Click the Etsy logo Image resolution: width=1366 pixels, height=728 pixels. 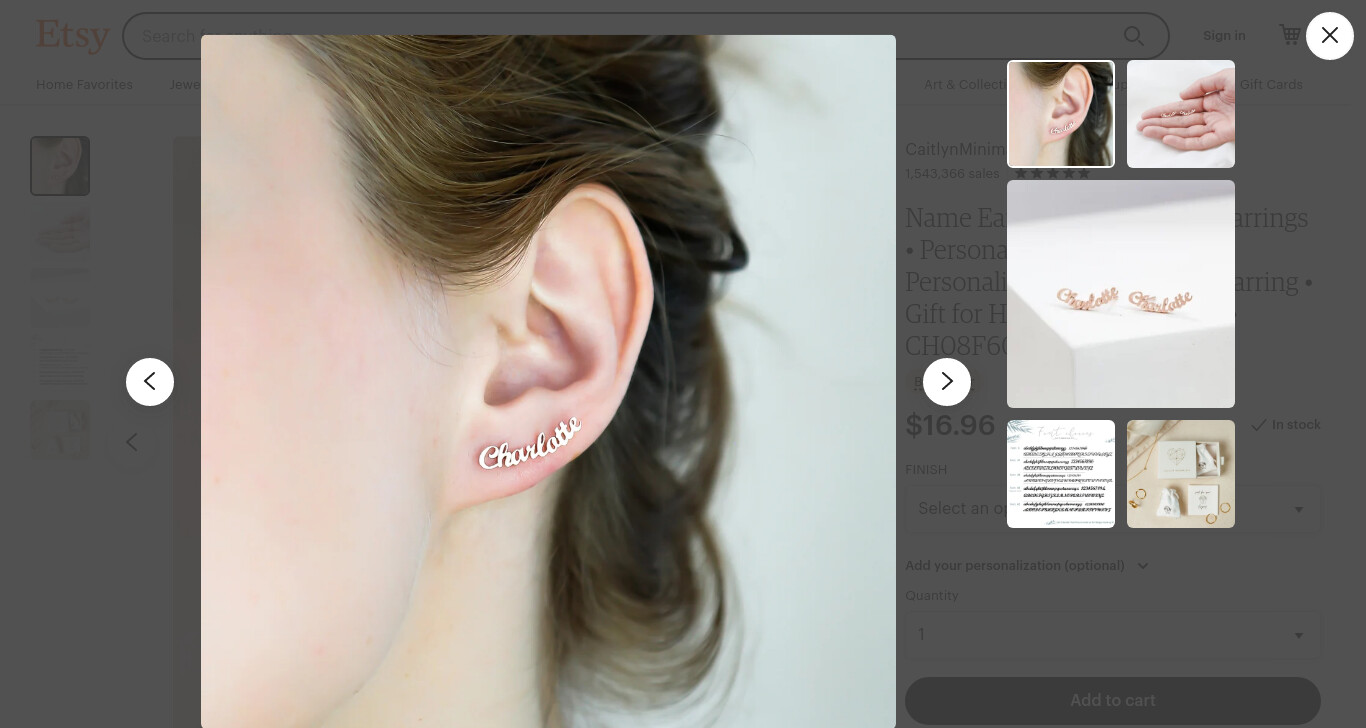tap(73, 36)
